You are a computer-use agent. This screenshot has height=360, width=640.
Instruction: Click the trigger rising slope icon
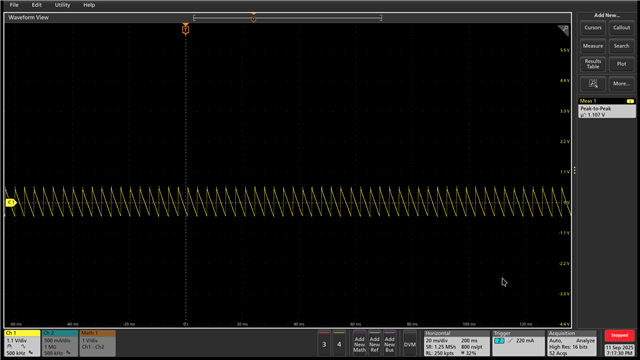tap(510, 341)
